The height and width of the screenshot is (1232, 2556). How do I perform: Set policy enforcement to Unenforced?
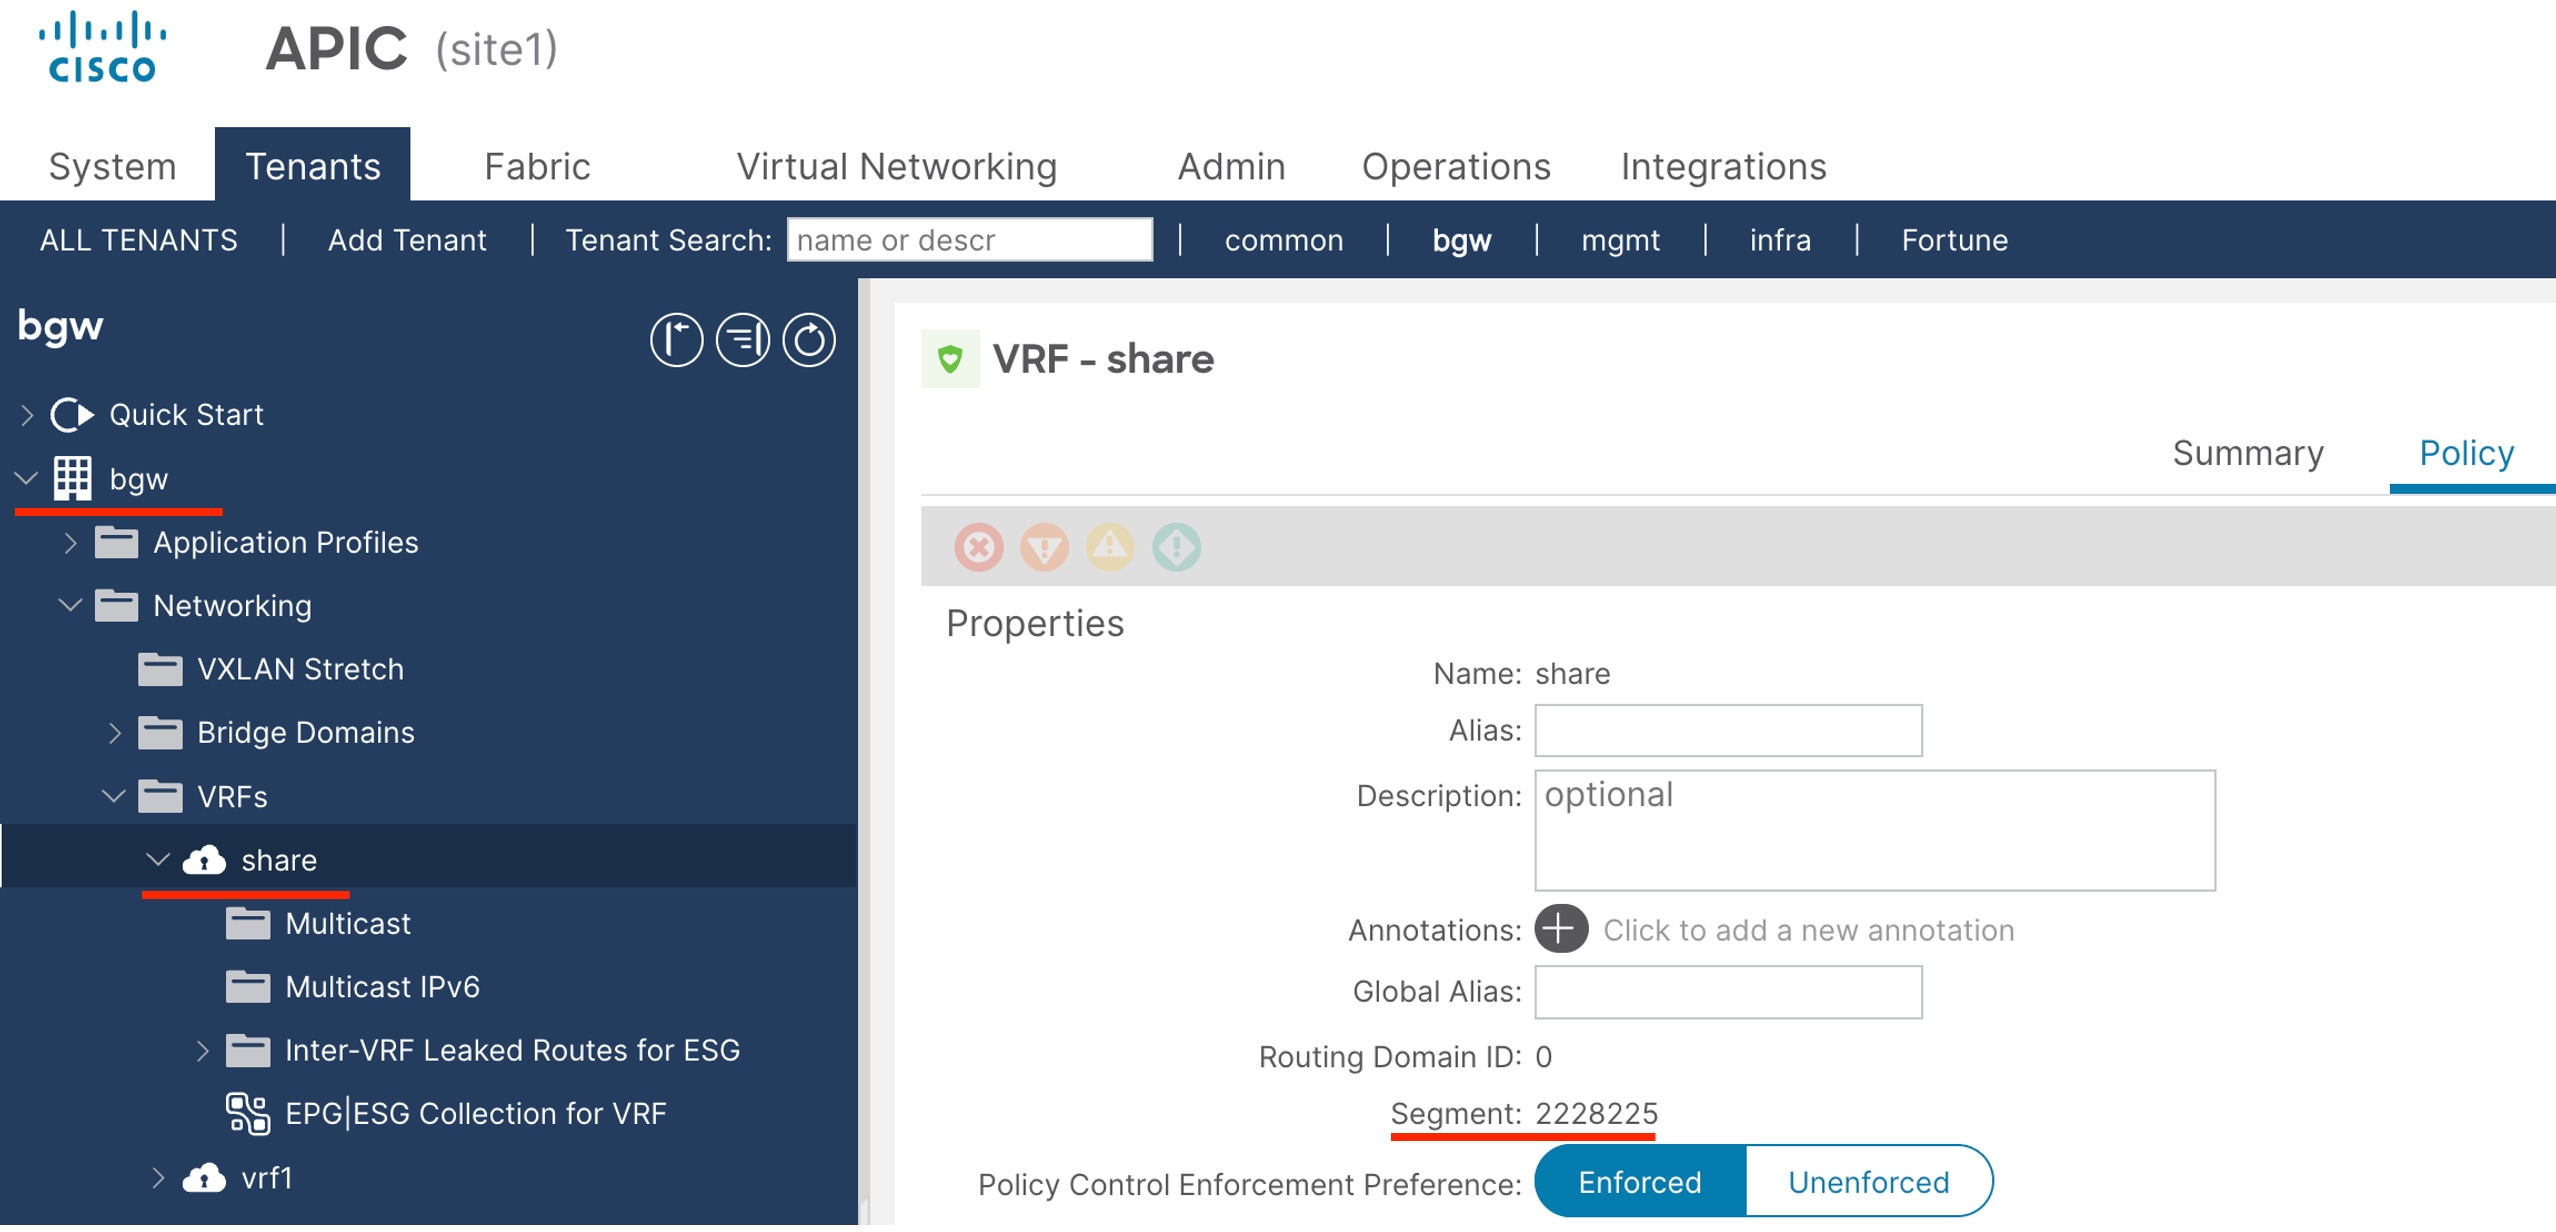coord(1868,1181)
